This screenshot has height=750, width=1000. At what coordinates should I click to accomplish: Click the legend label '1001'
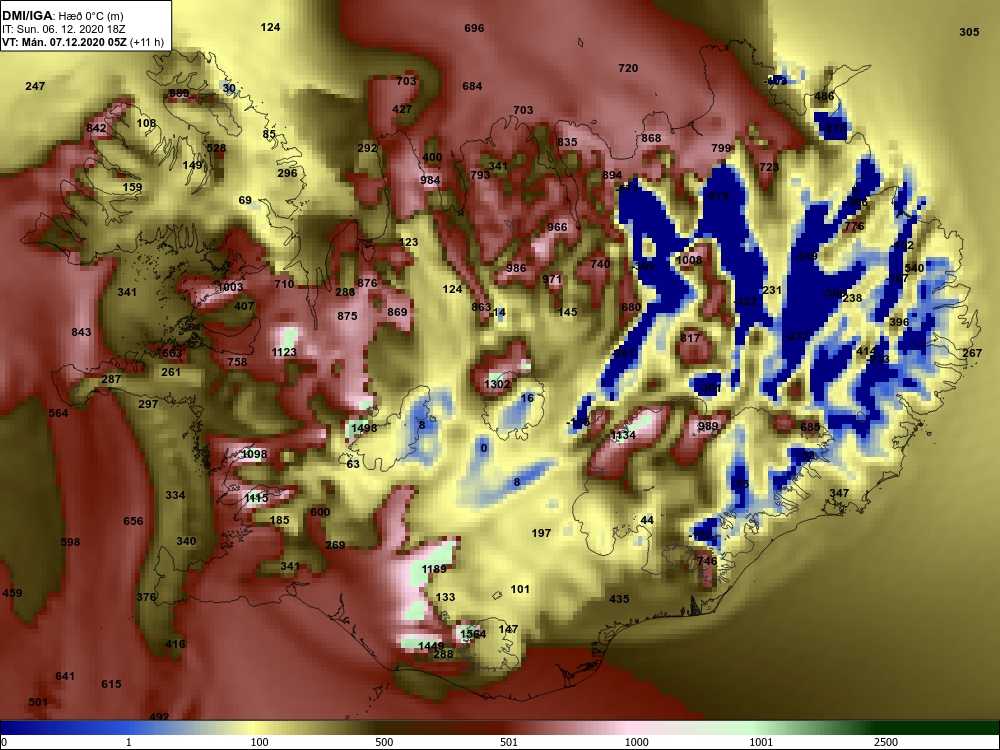coord(761,742)
